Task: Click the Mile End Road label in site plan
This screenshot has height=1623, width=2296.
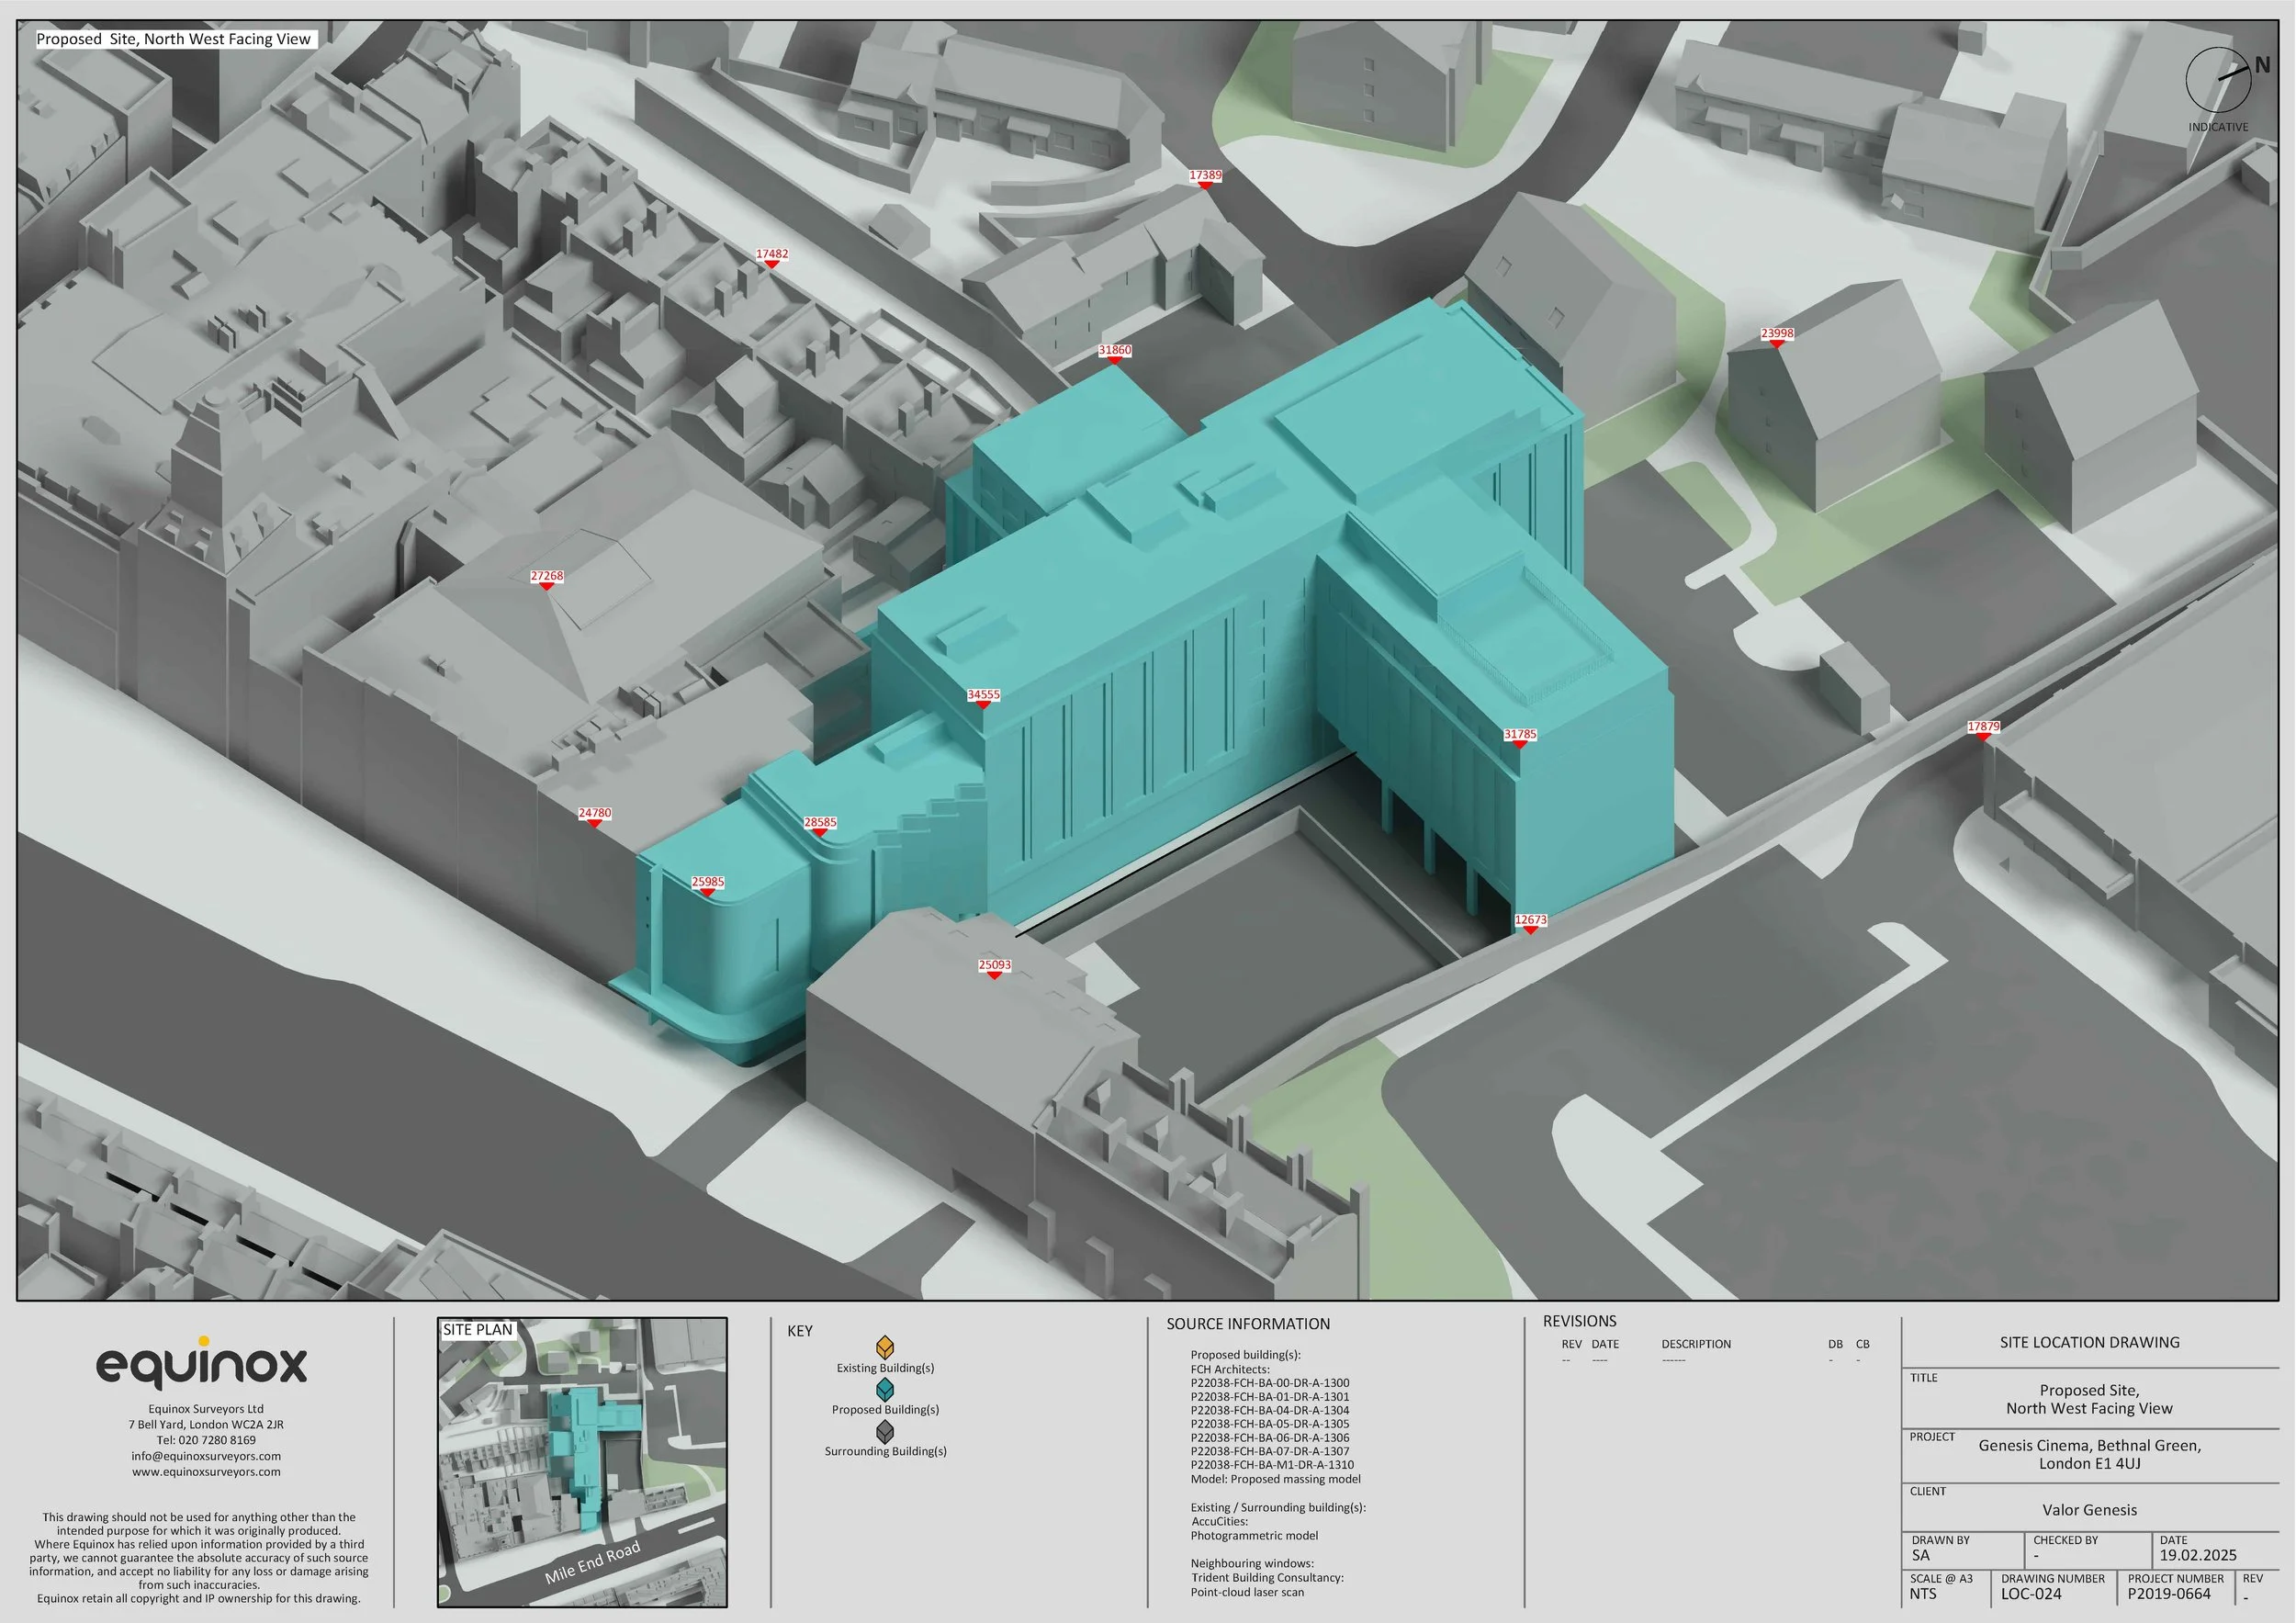Action: click(592, 1562)
